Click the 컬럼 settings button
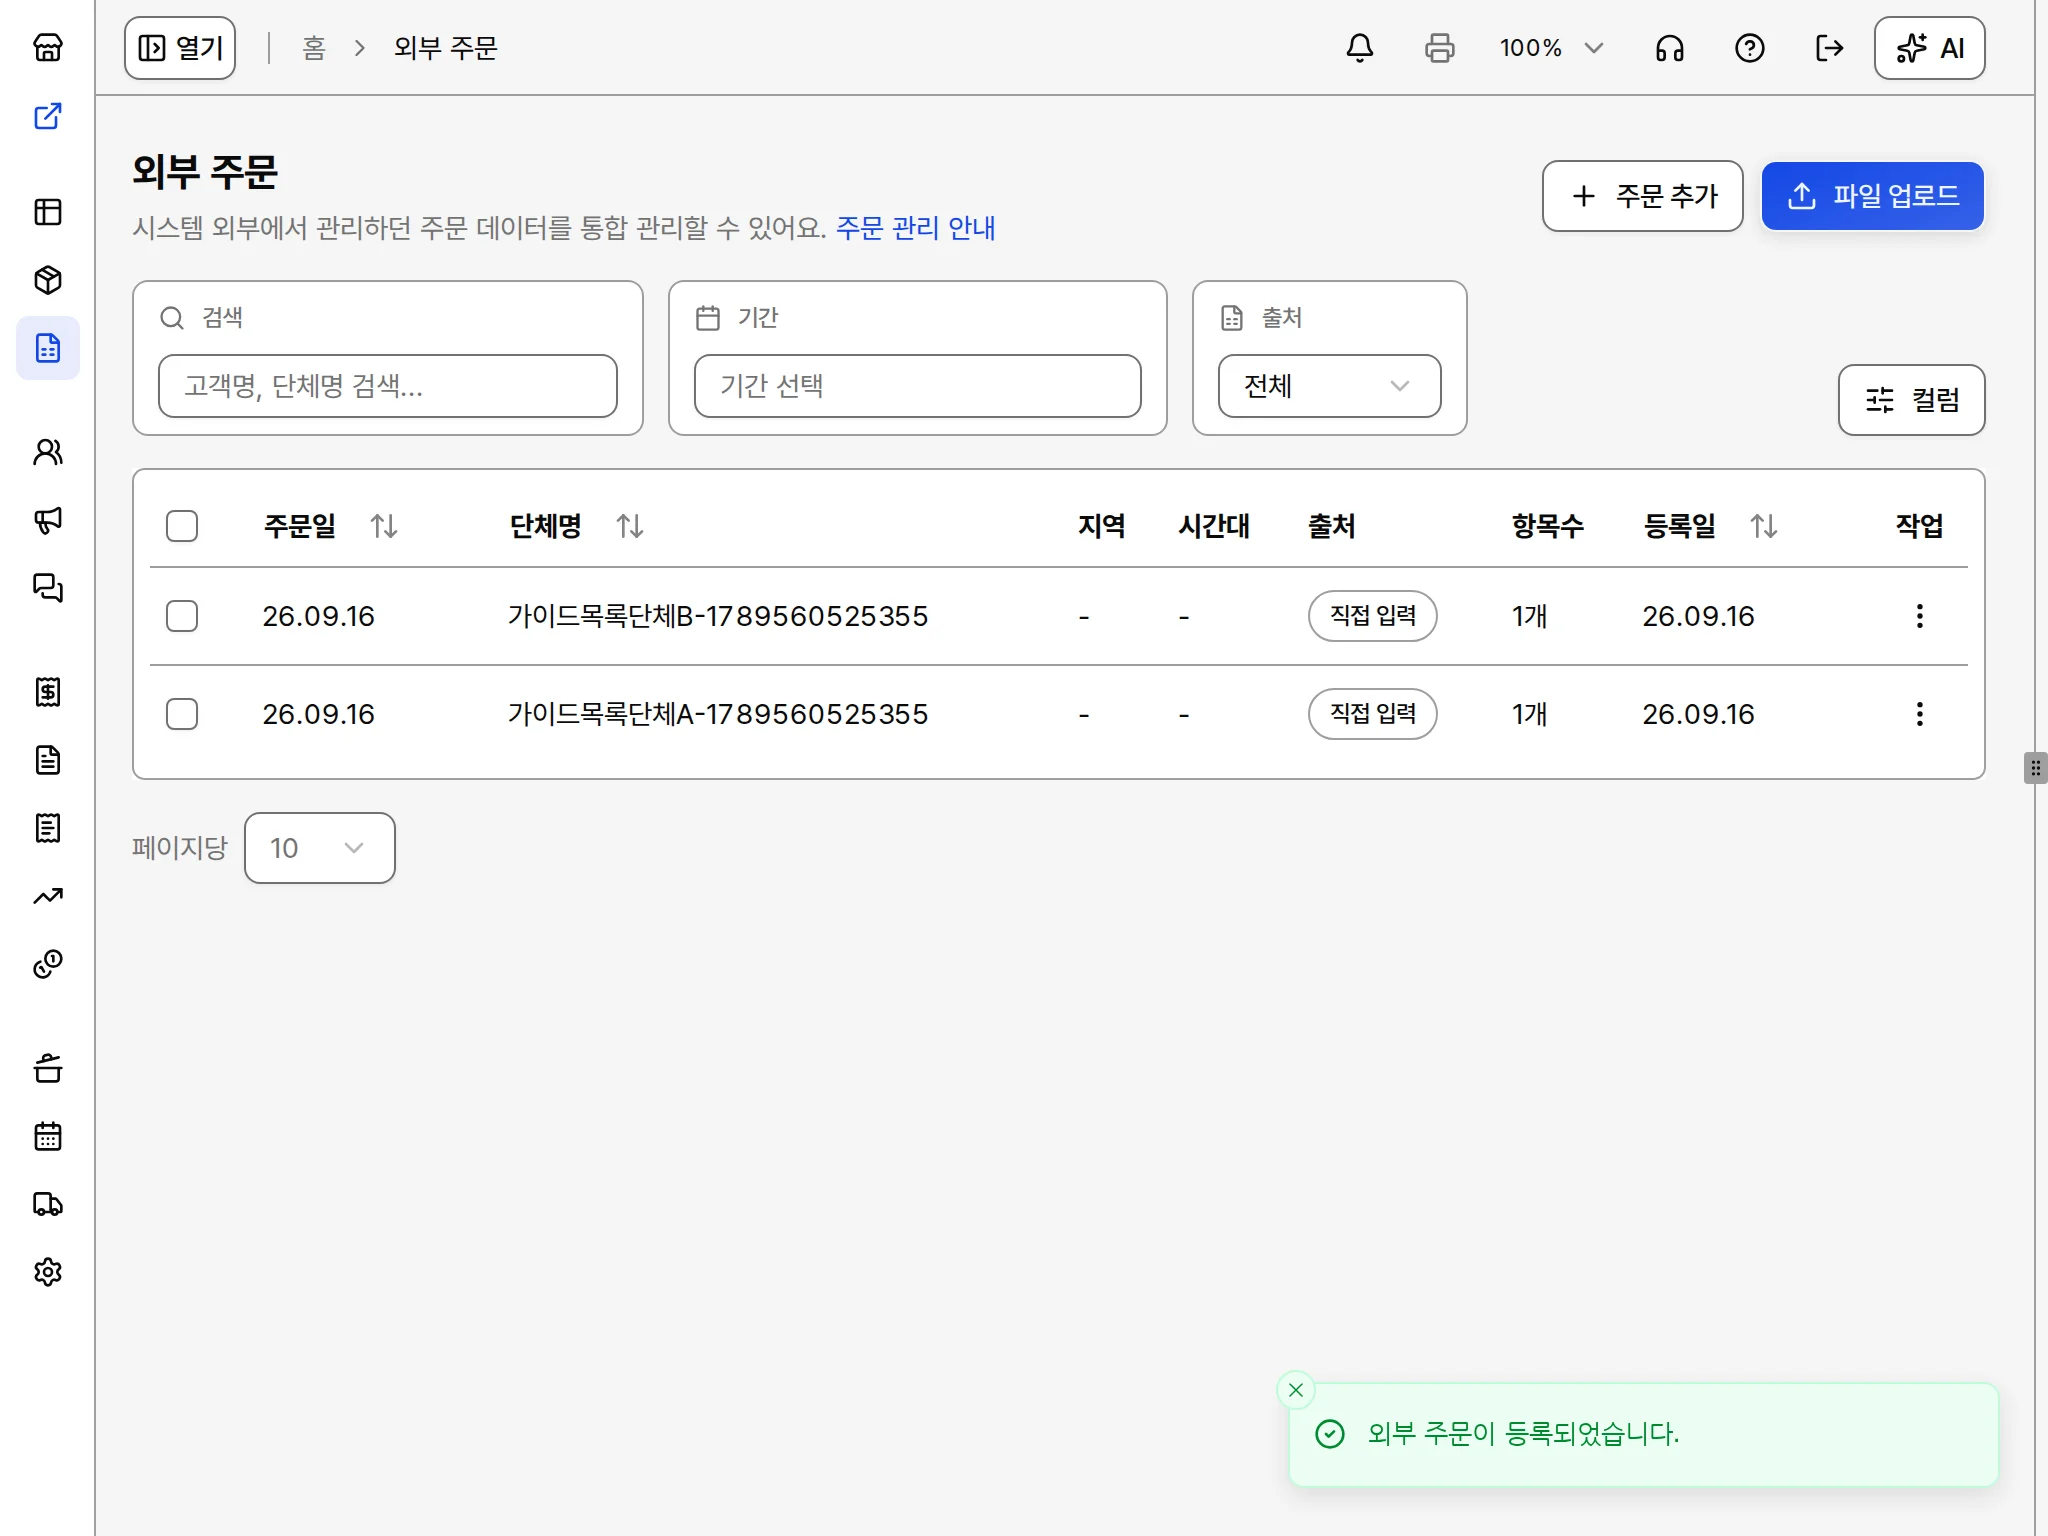 [1912, 400]
